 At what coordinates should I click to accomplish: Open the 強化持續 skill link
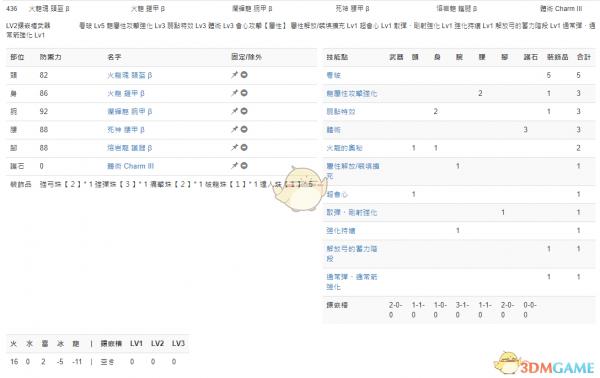click(341, 231)
